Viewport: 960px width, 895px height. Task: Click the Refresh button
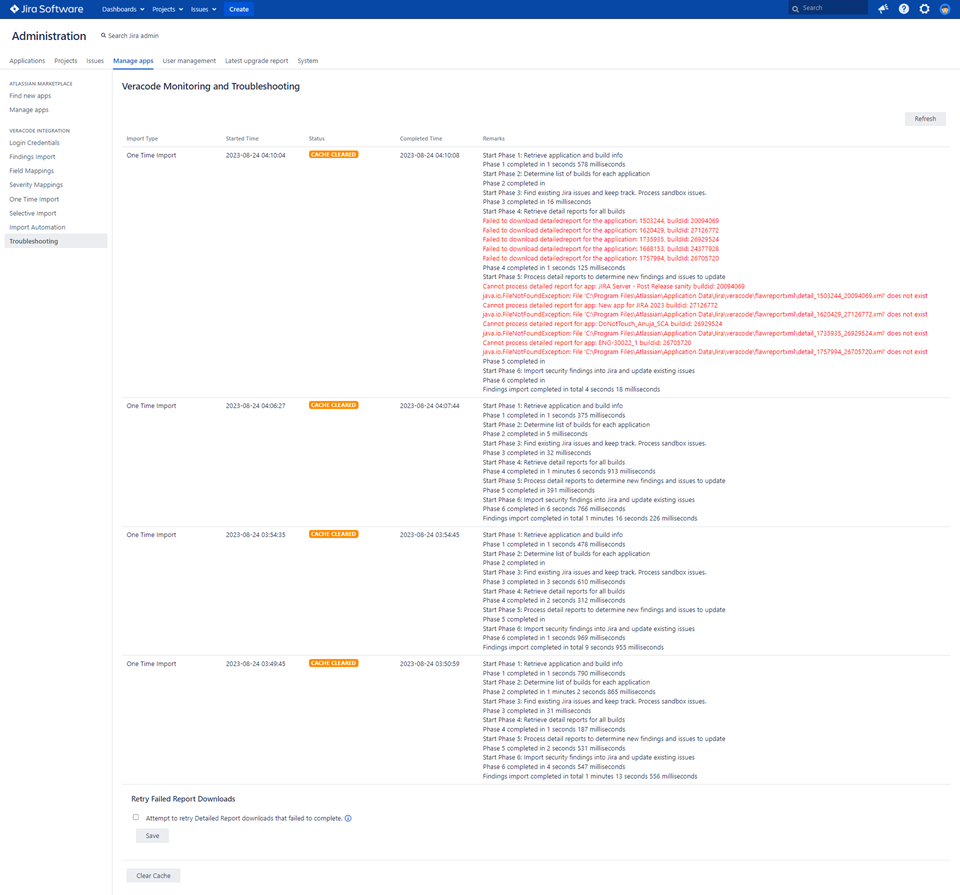[925, 119]
